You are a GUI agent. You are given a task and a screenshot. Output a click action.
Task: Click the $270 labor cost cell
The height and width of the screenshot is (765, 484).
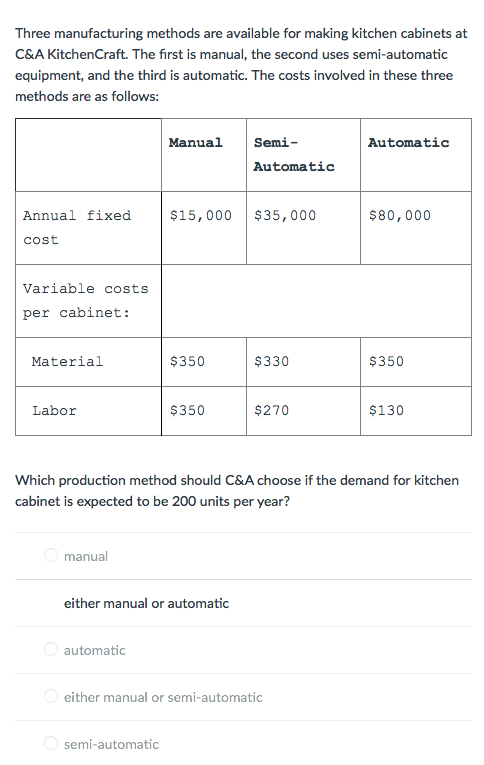coord(303,411)
